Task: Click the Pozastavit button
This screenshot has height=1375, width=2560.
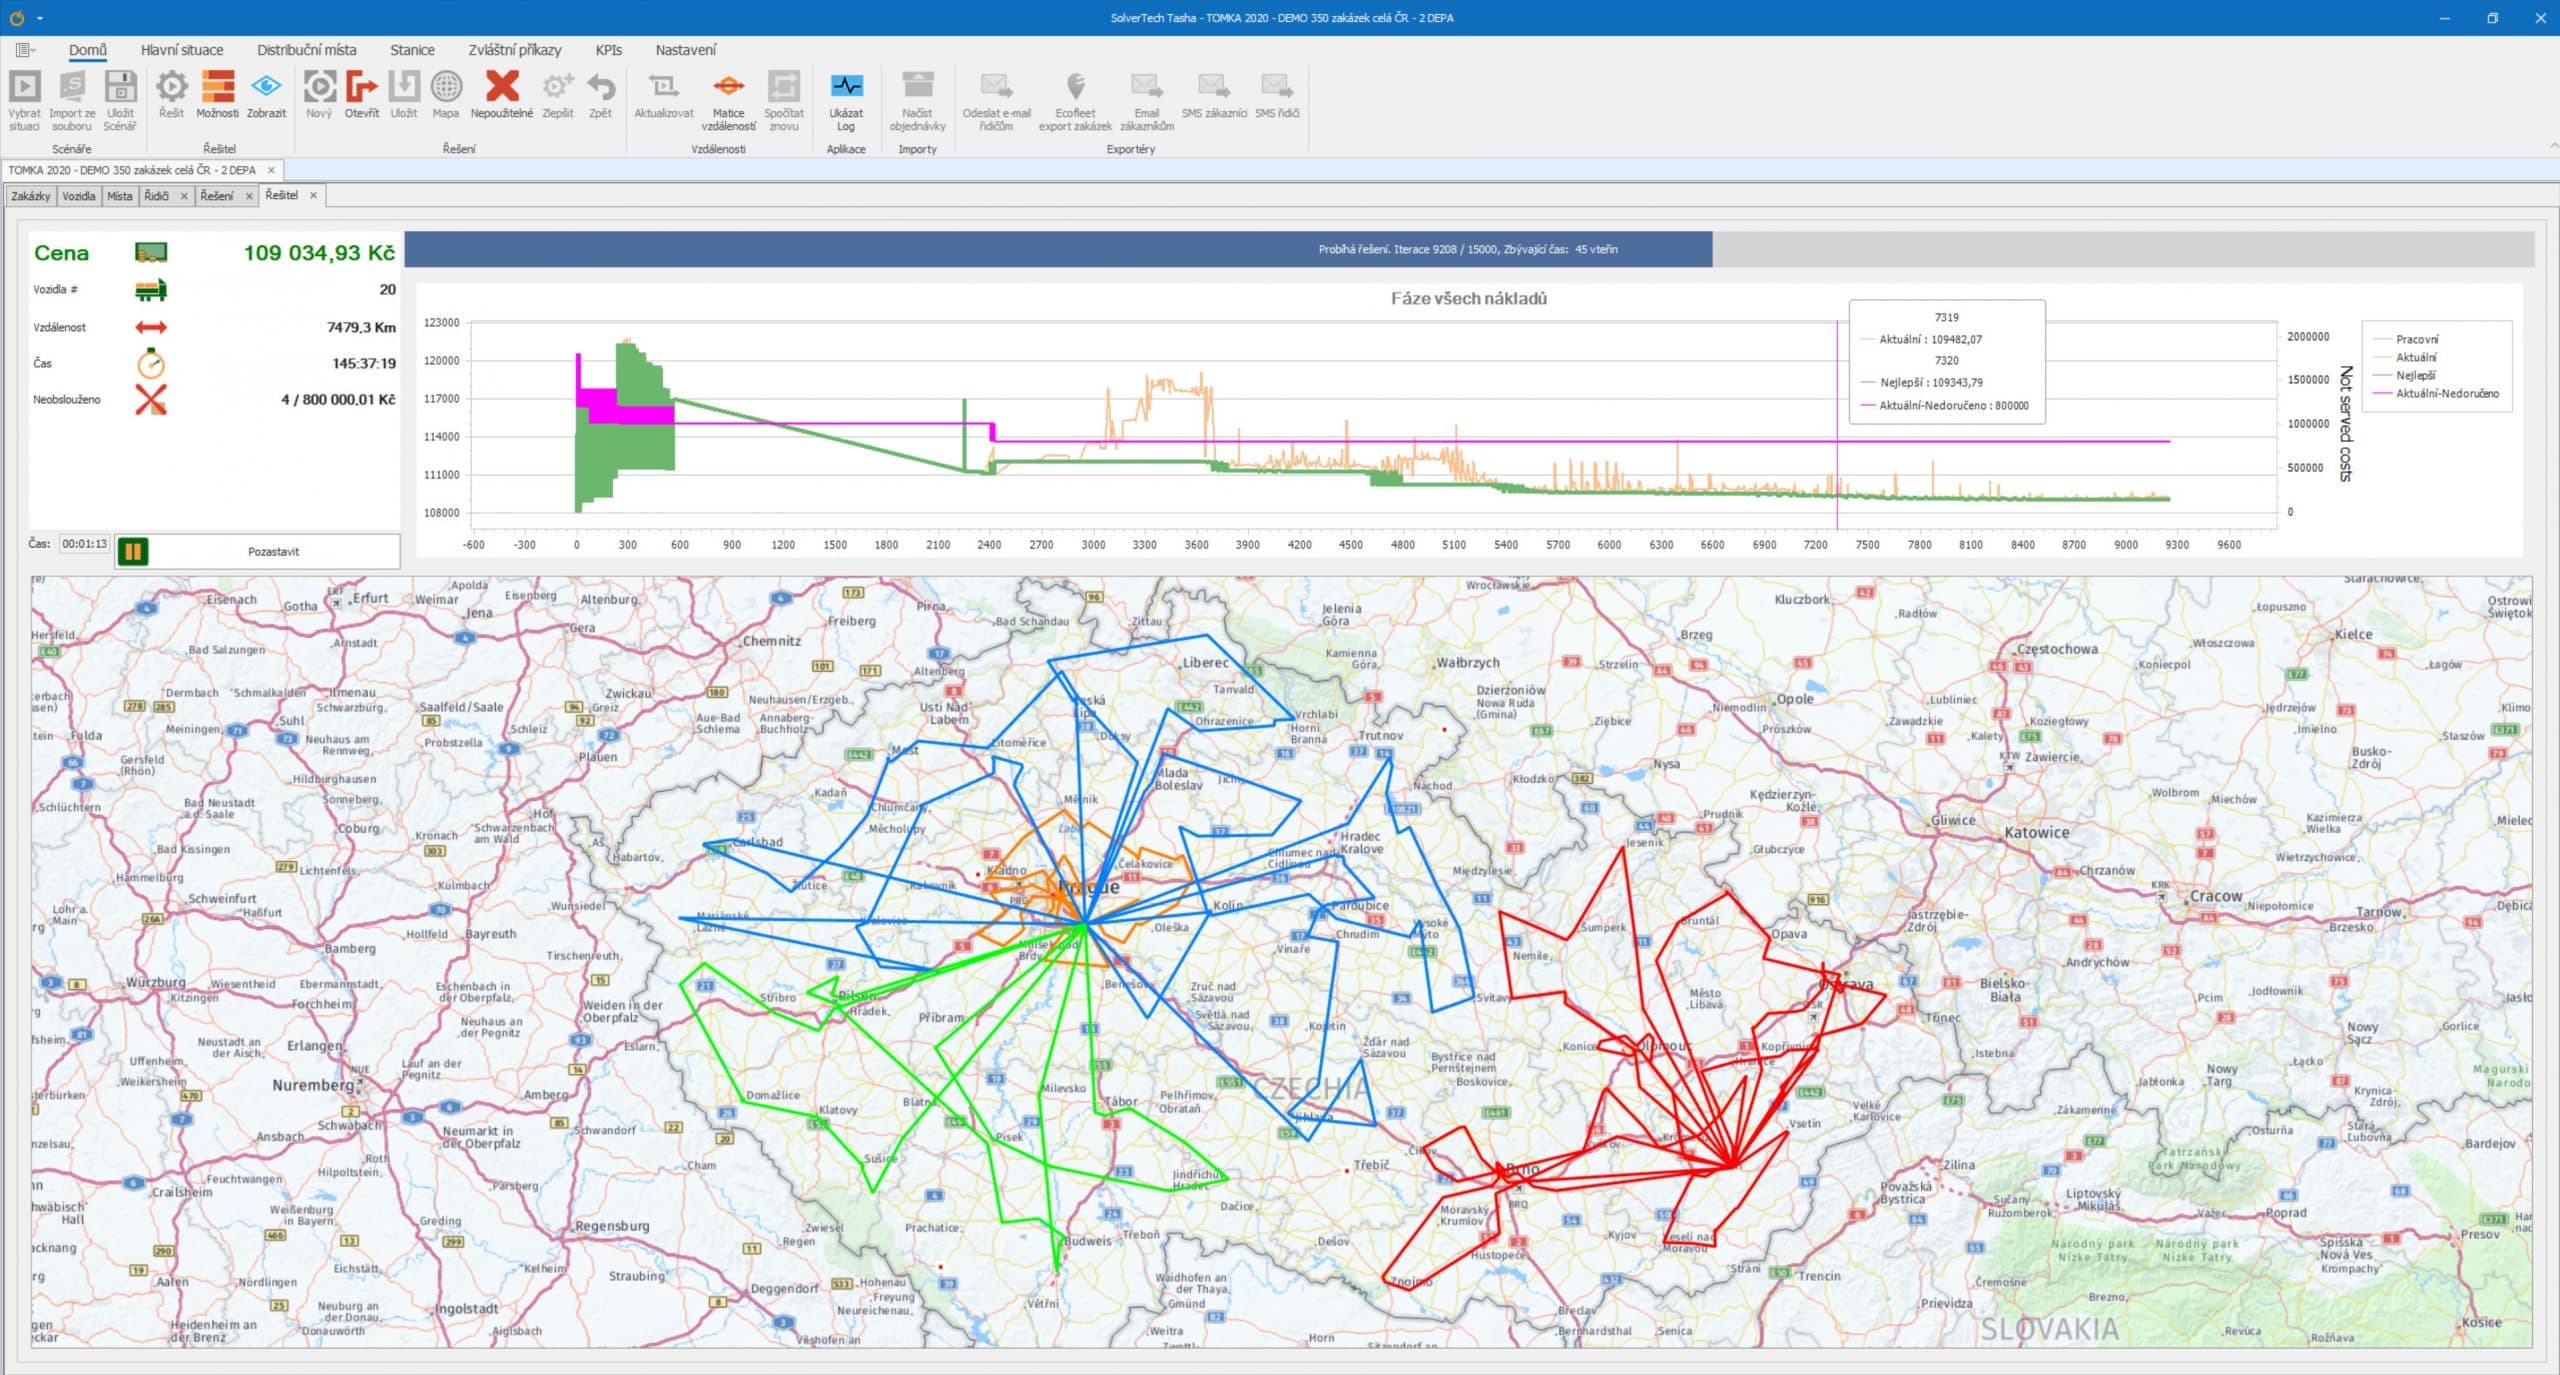Action: click(273, 551)
